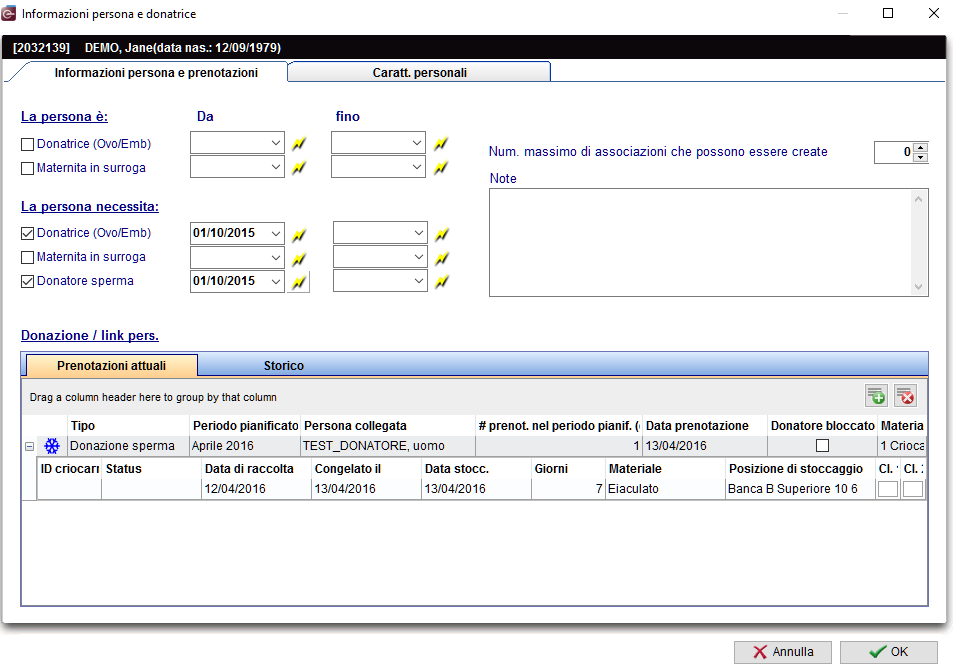Click the 'La persona necessita:' heading link
953x668 pixels.
90,207
